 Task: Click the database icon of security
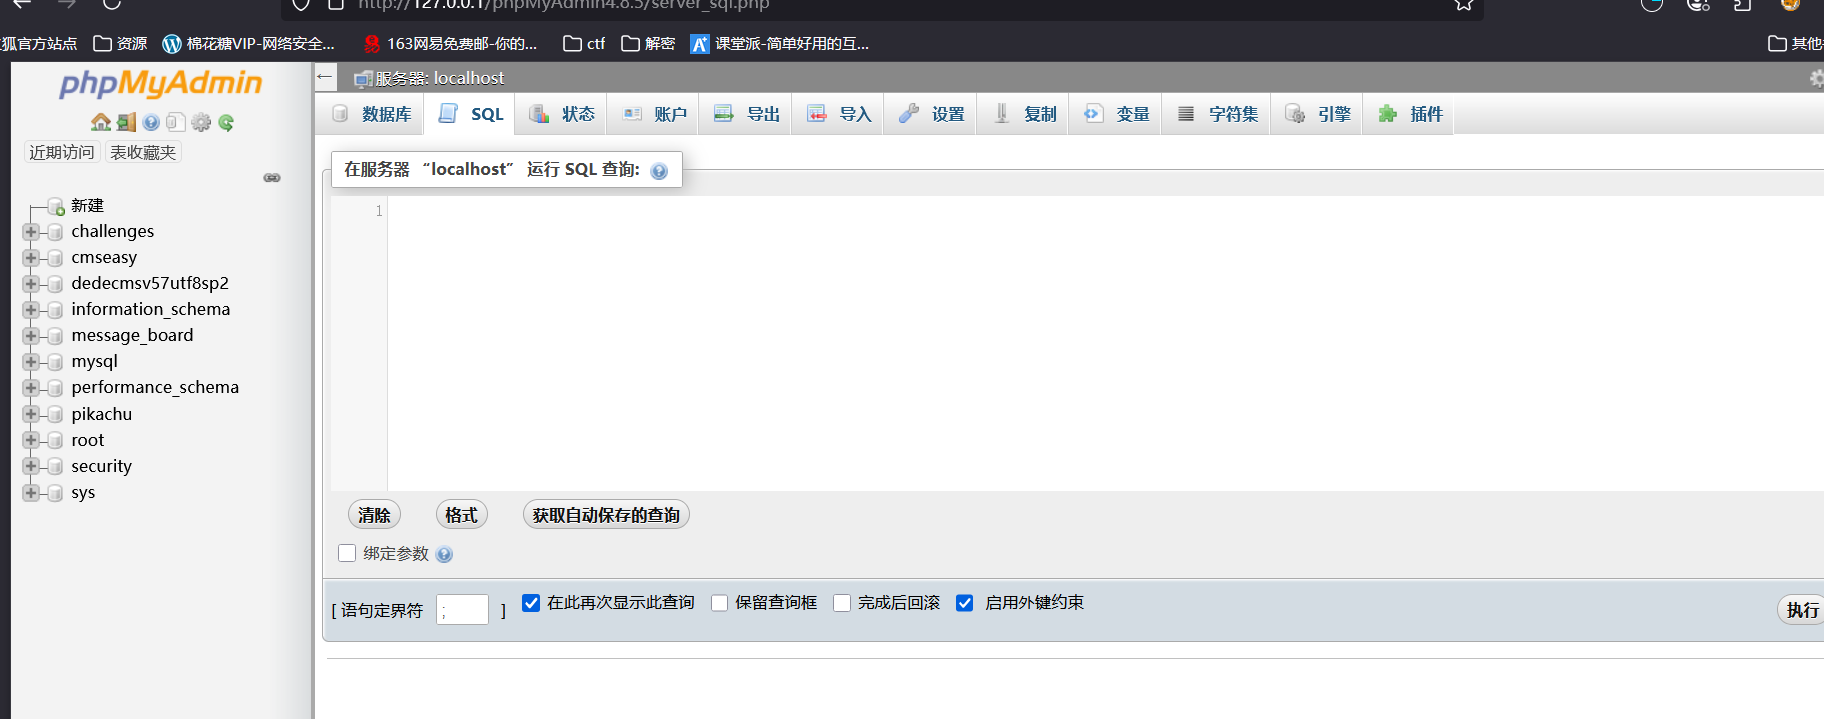(55, 466)
